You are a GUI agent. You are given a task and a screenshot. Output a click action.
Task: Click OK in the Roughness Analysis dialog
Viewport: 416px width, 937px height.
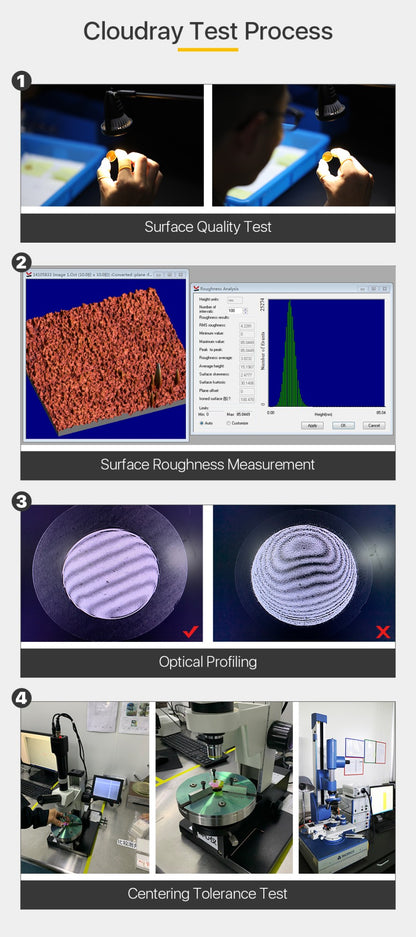pos(344,425)
